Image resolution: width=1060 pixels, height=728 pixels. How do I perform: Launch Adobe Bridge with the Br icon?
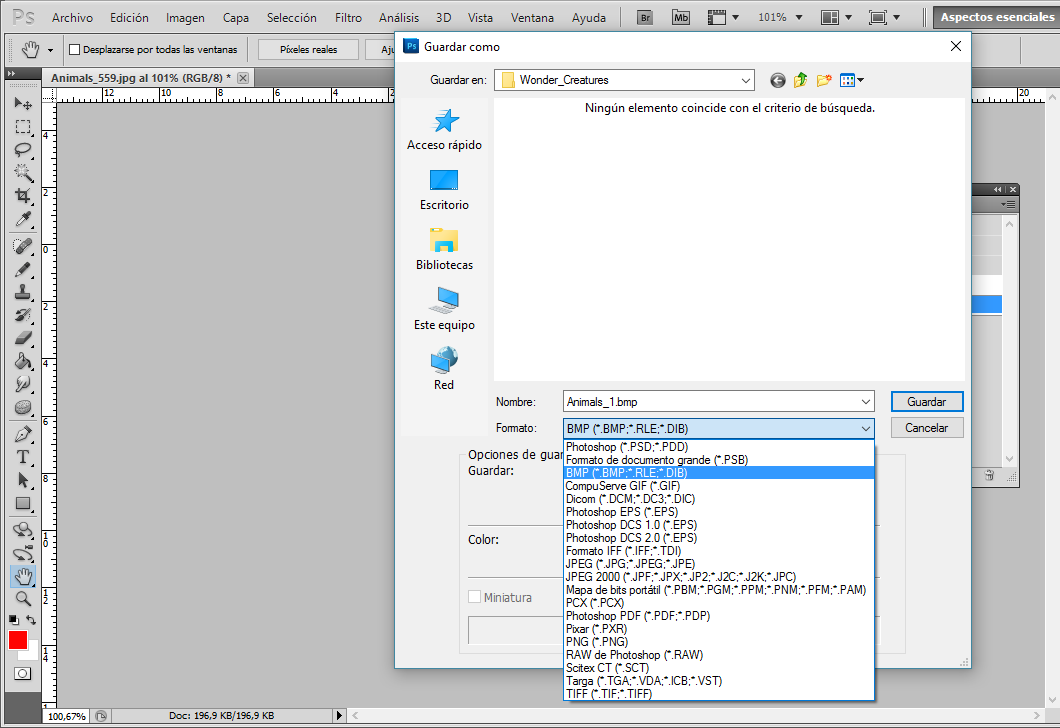646,18
